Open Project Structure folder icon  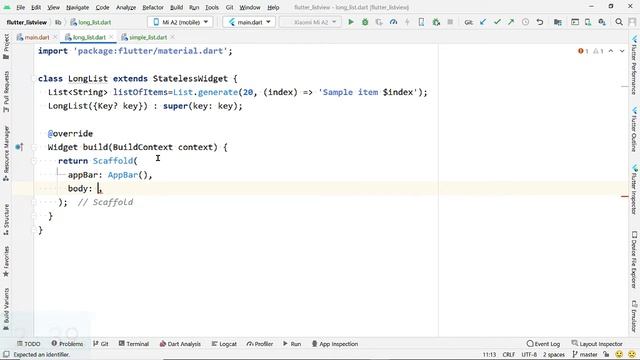(558, 22)
